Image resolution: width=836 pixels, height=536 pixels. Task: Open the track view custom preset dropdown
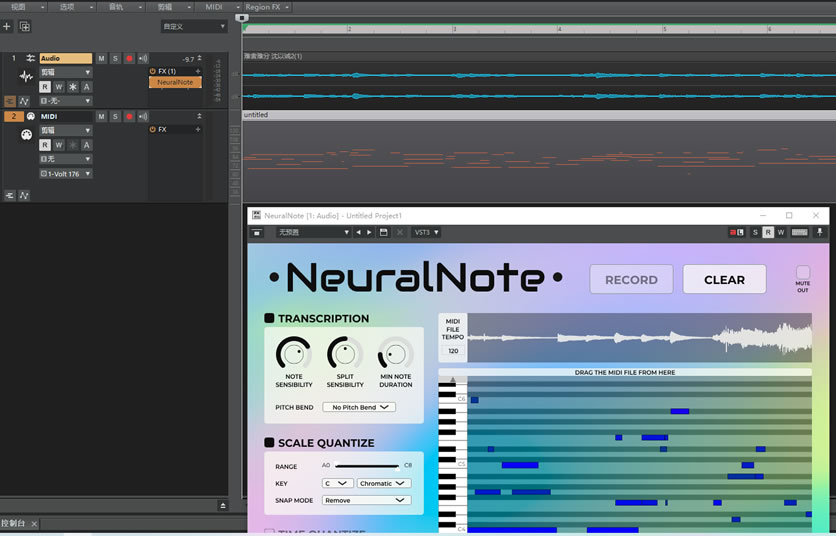[194, 27]
